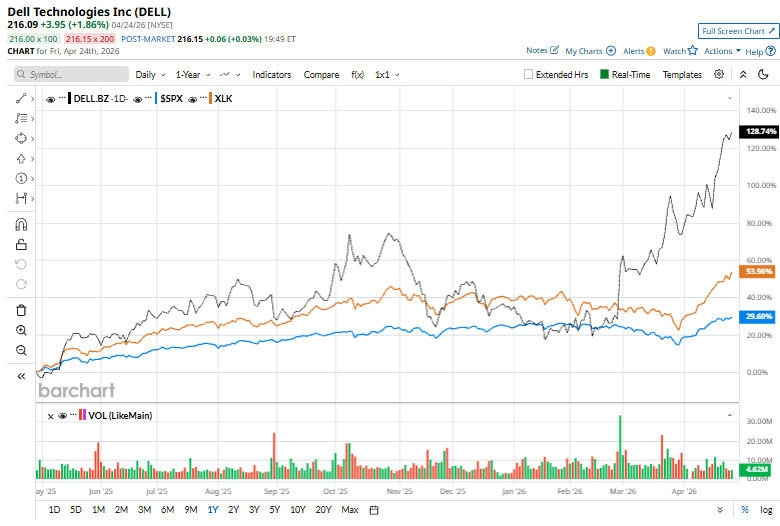Delete drawings with trash icon
The height and width of the screenshot is (526, 780).
pos(21,311)
